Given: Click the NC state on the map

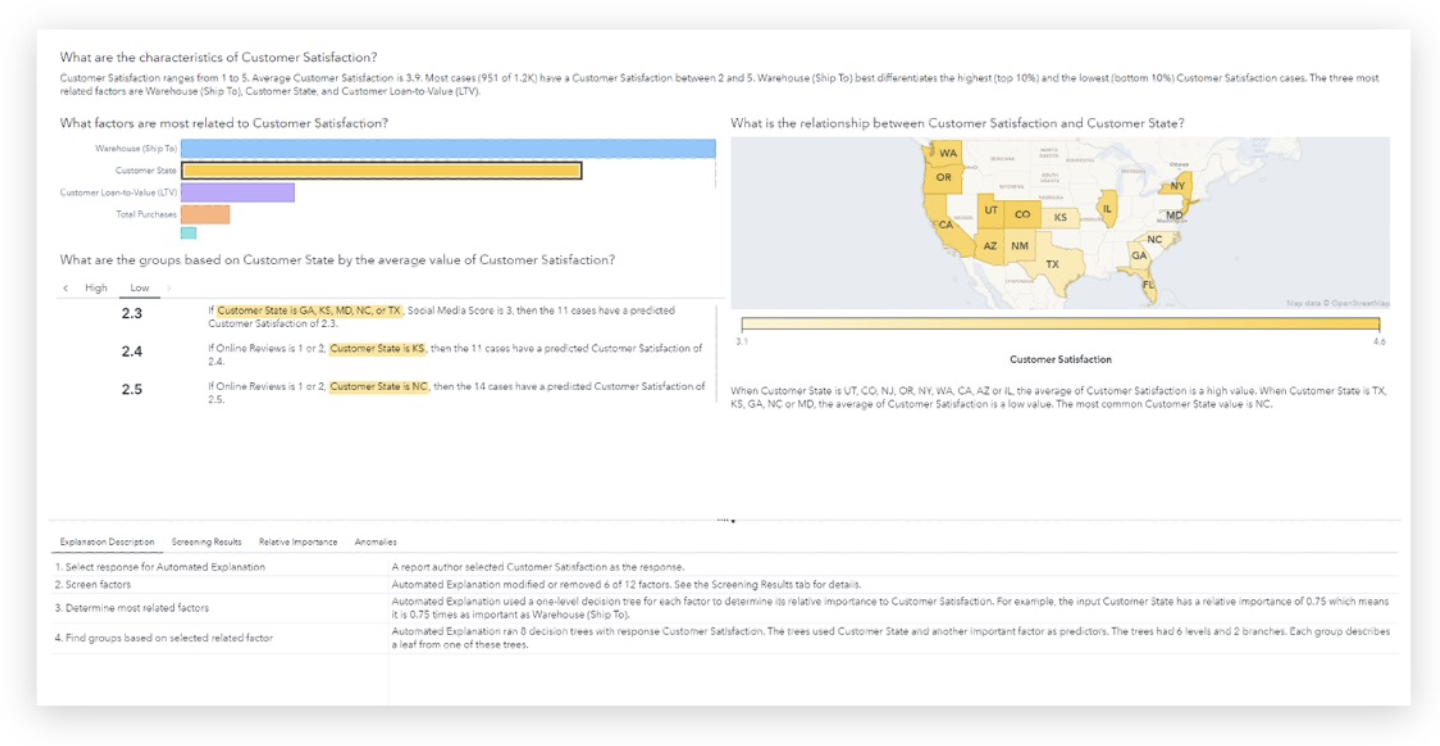Looking at the screenshot, I should pos(1154,239).
